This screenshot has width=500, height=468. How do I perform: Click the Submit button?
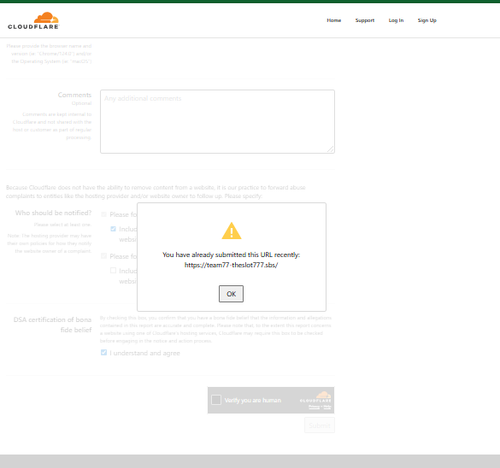[319, 425]
